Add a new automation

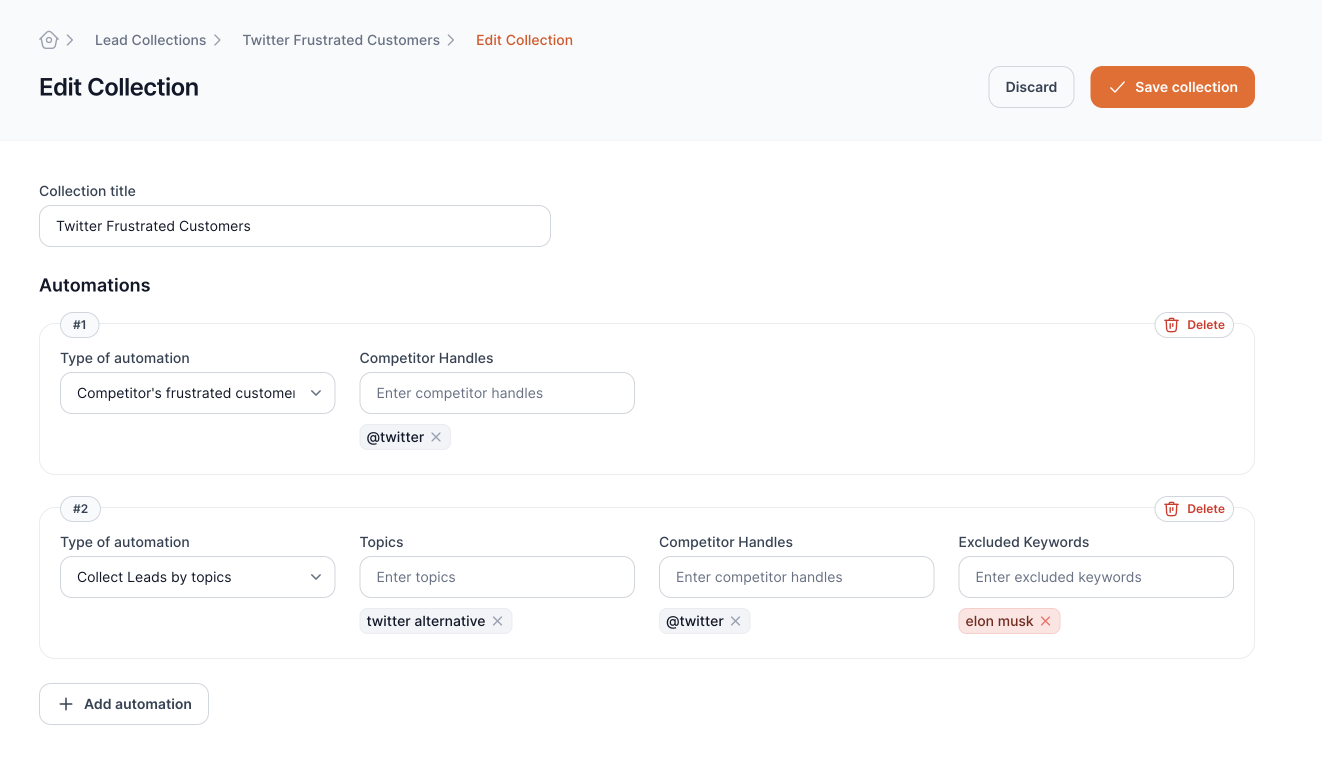point(124,704)
